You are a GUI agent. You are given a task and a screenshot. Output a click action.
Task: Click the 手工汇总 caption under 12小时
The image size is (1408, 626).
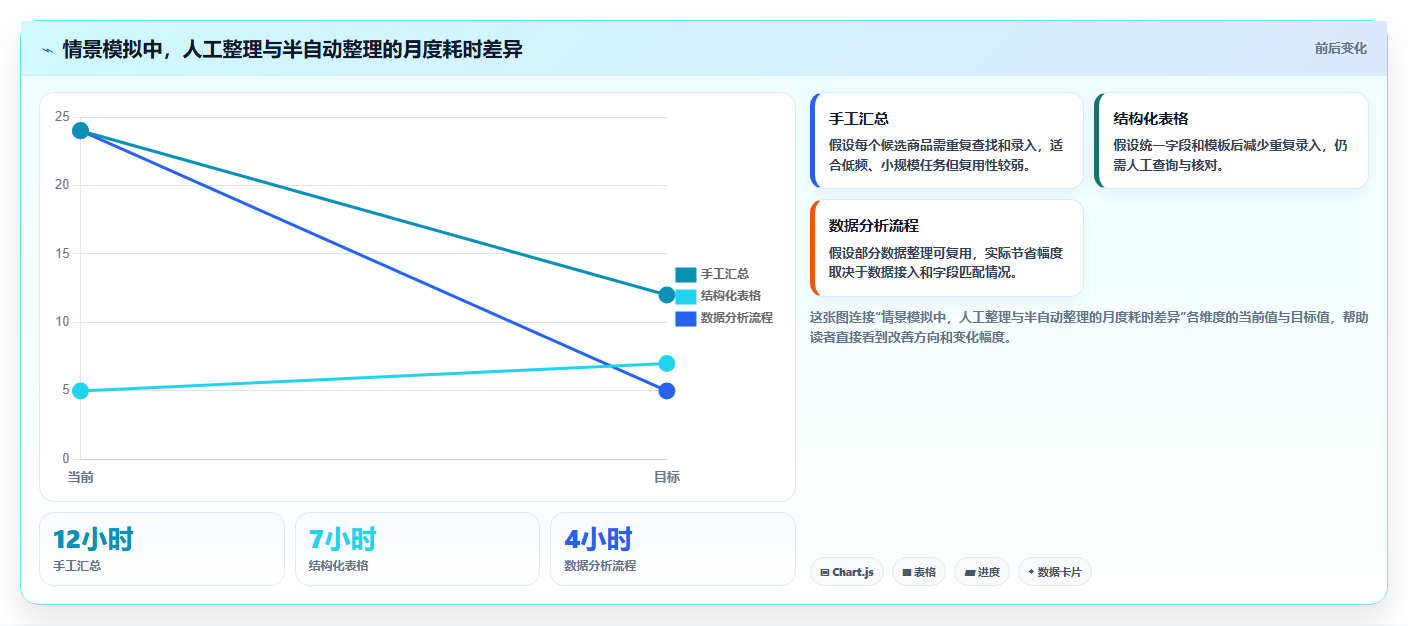click(x=77, y=566)
